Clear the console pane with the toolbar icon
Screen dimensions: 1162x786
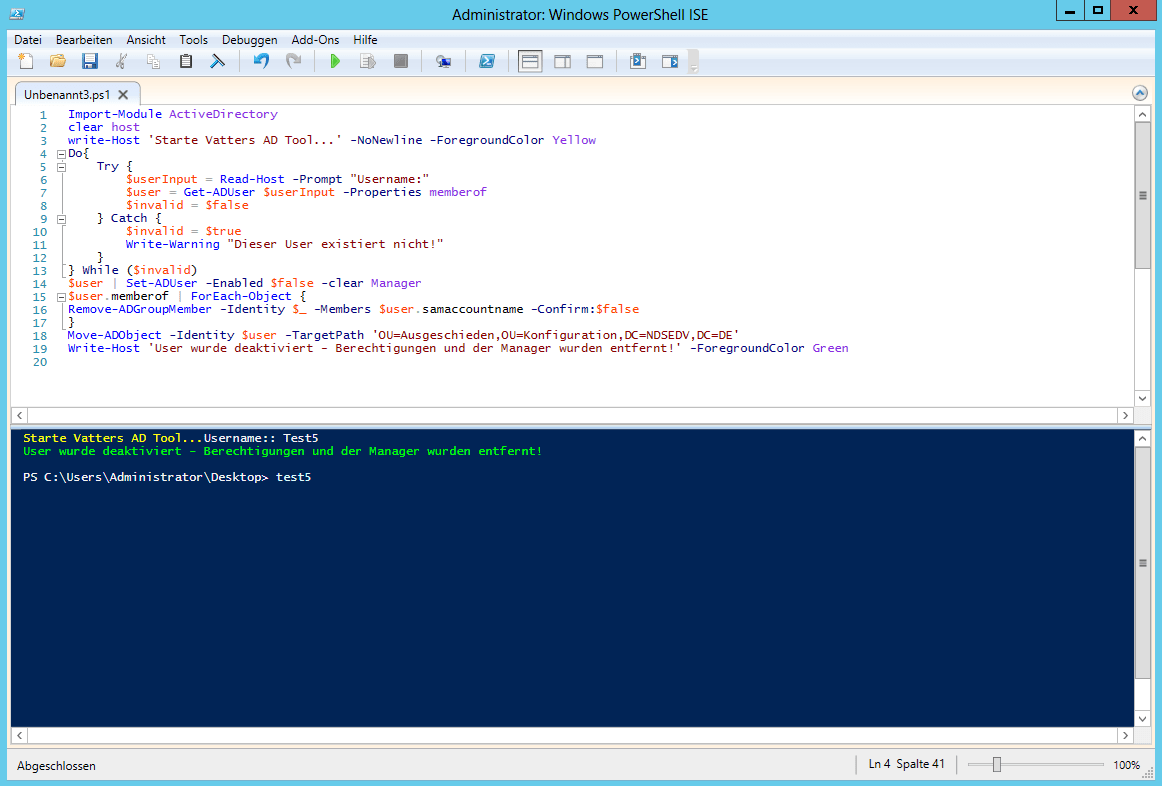tap(217, 62)
